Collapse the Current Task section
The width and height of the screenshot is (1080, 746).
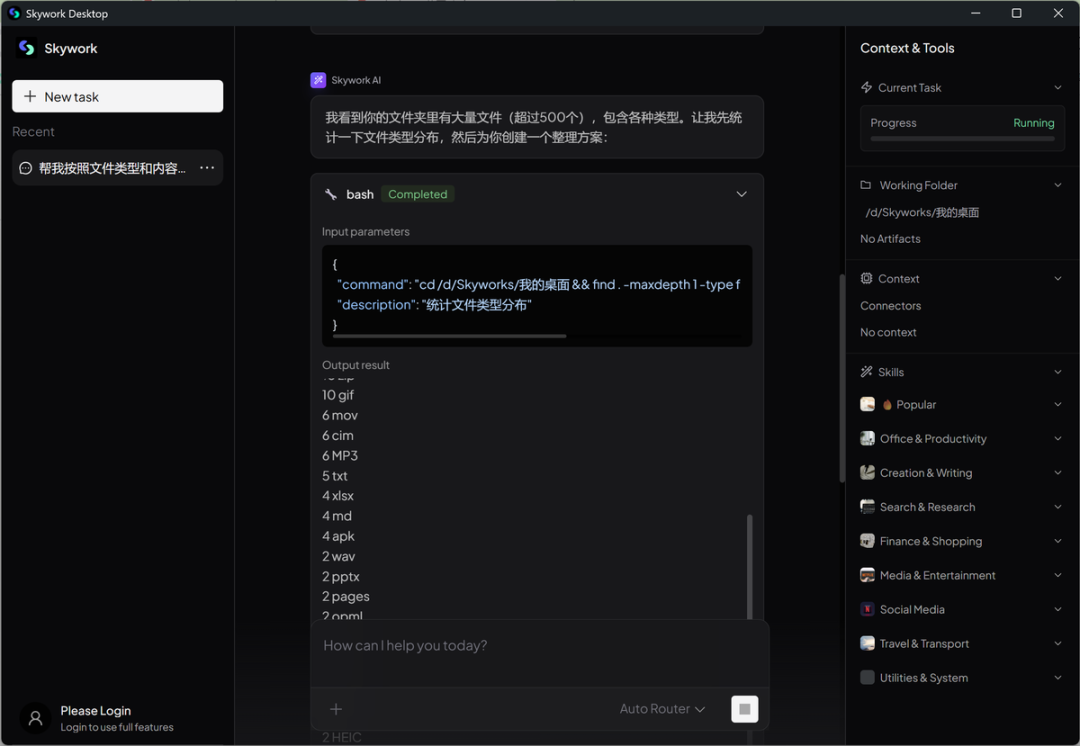[1058, 87]
